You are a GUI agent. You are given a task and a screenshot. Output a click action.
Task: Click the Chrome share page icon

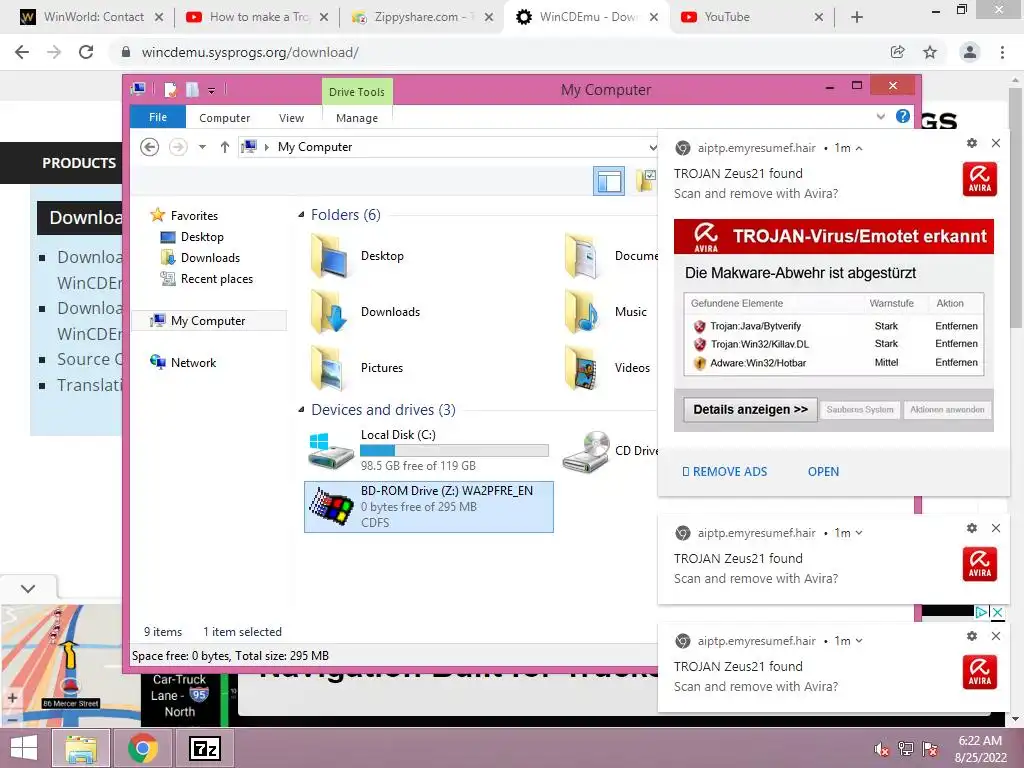pos(898,52)
